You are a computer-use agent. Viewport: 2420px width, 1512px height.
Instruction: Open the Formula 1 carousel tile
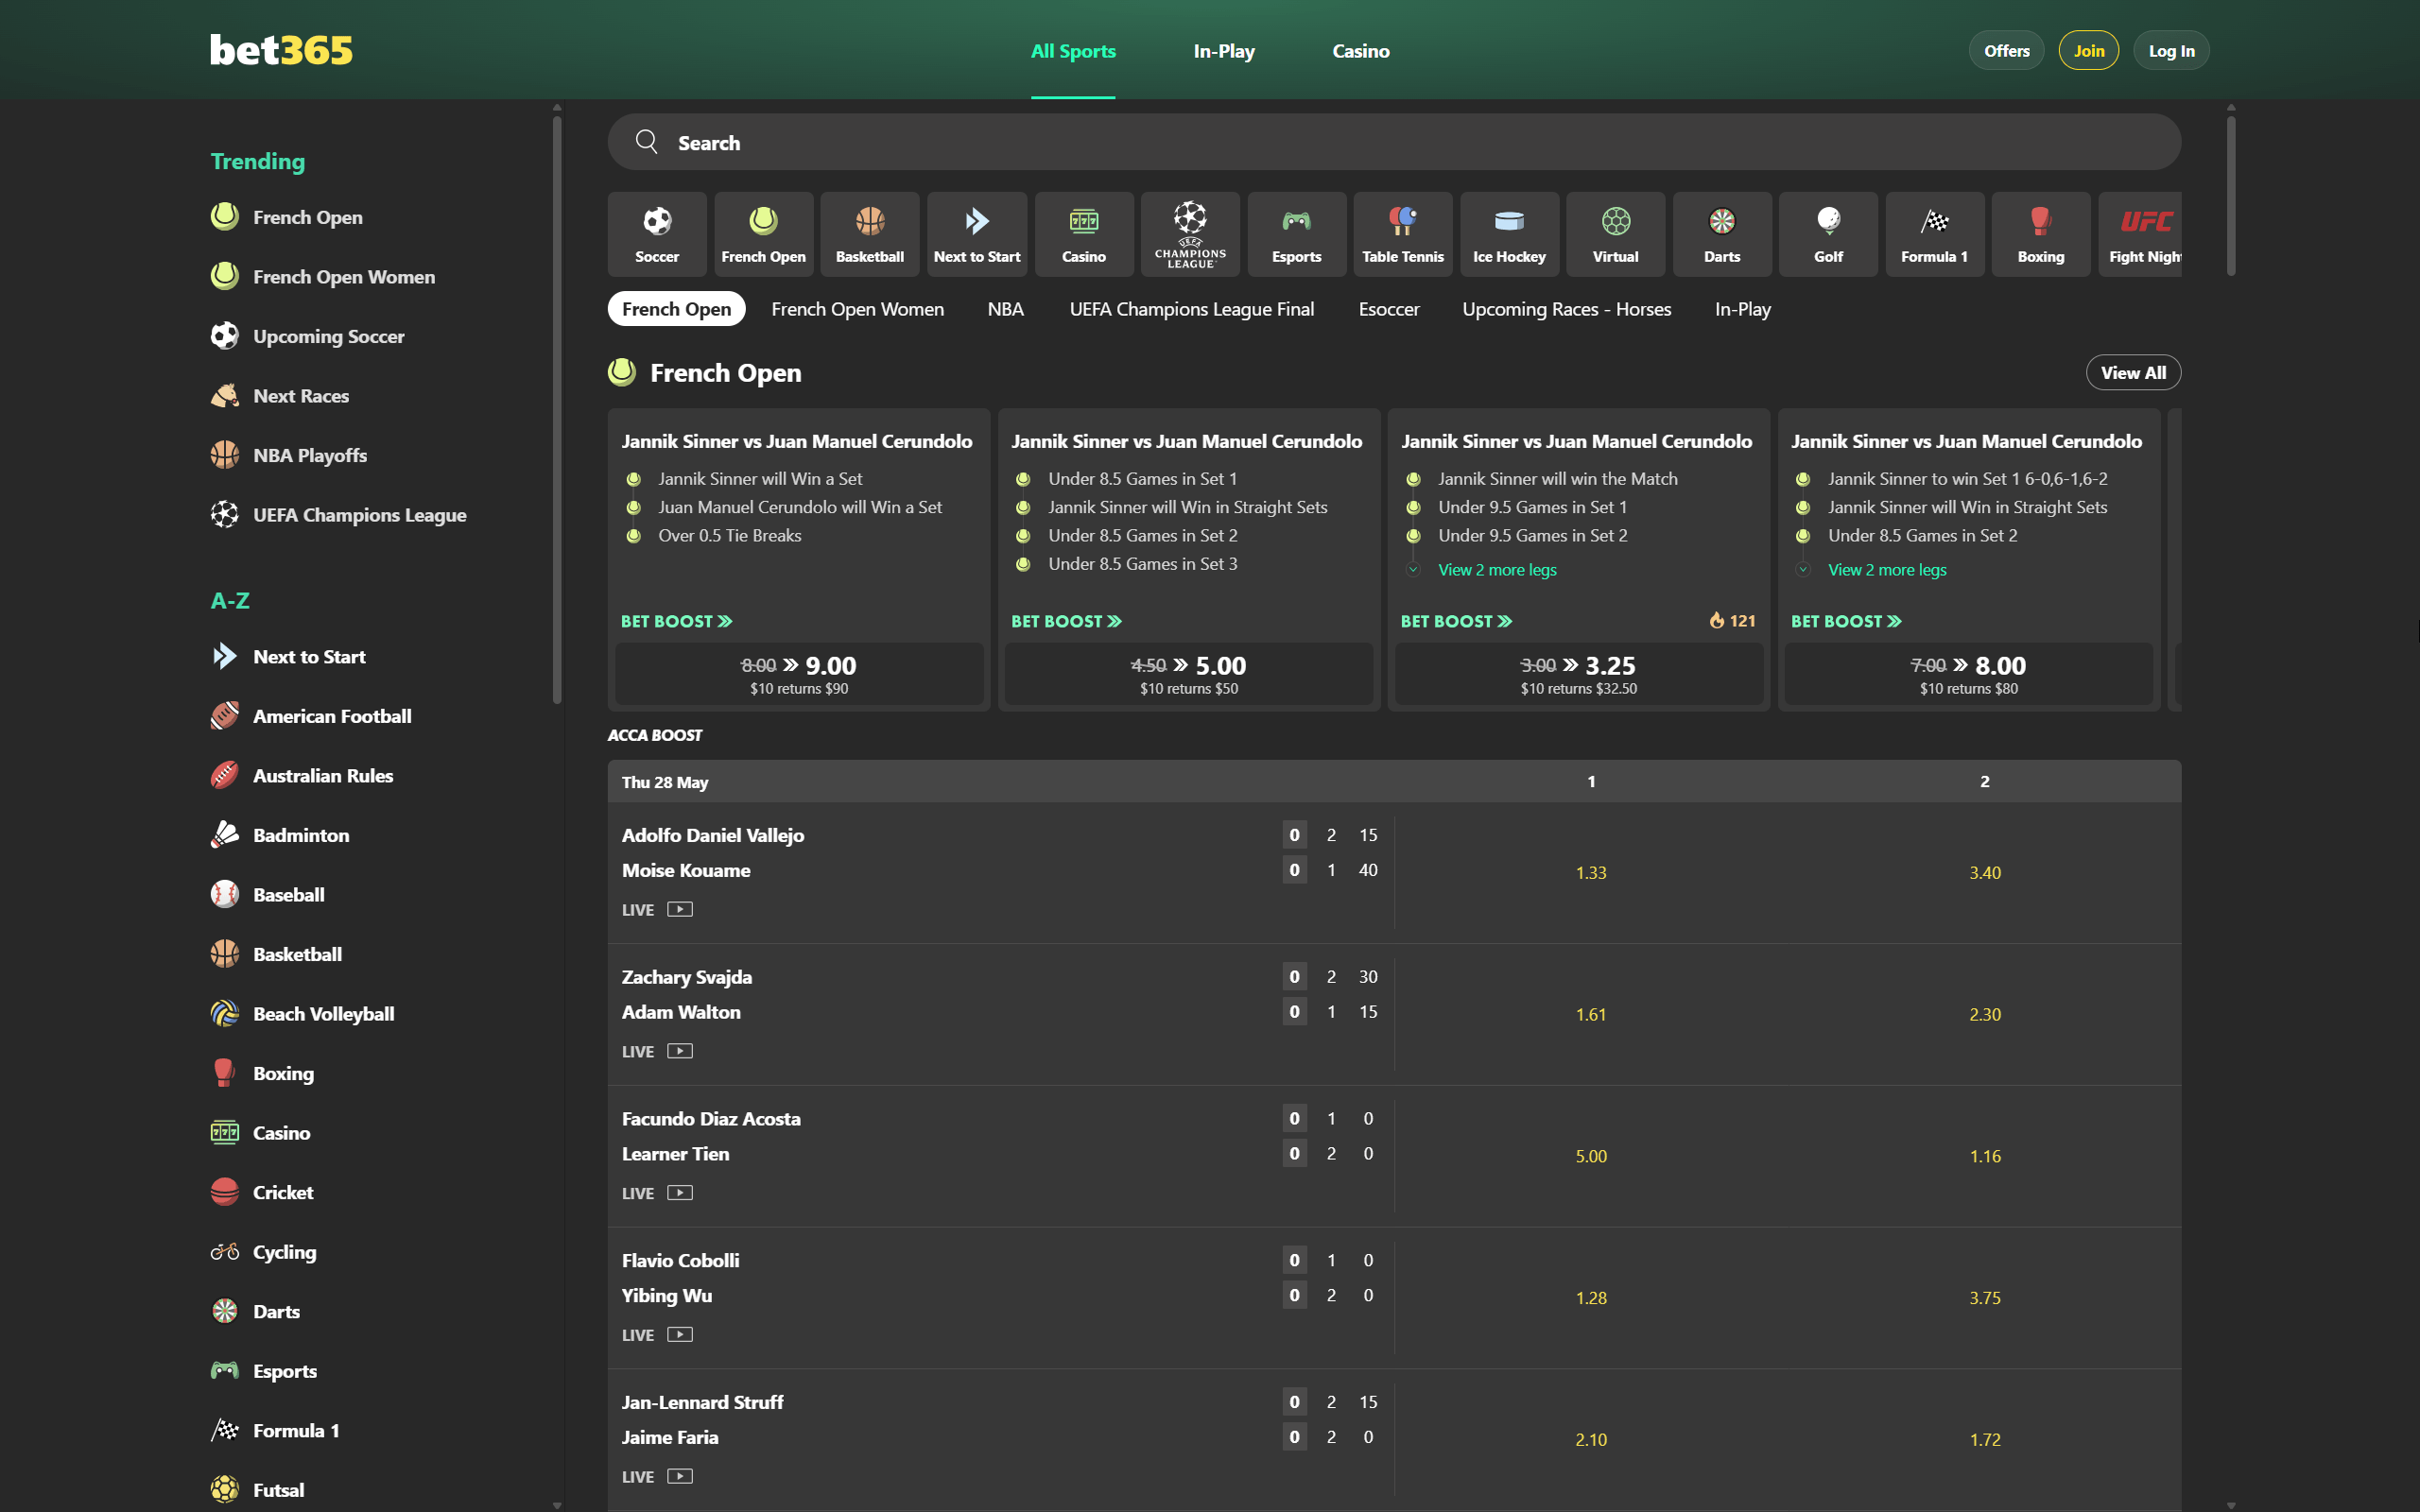(x=1935, y=234)
